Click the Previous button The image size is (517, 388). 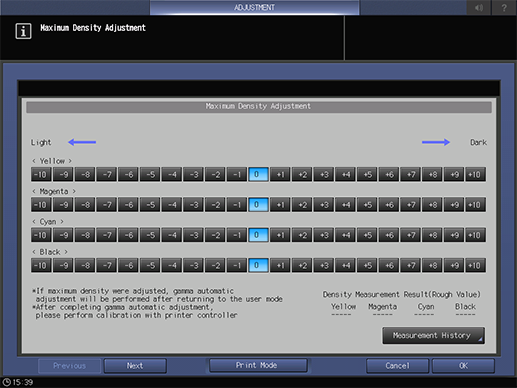(x=69, y=366)
